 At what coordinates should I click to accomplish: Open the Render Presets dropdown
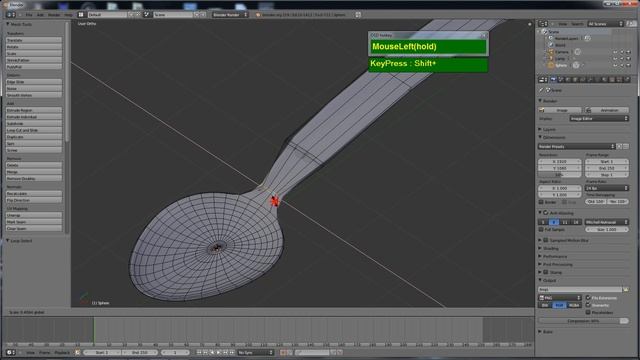coord(576,146)
